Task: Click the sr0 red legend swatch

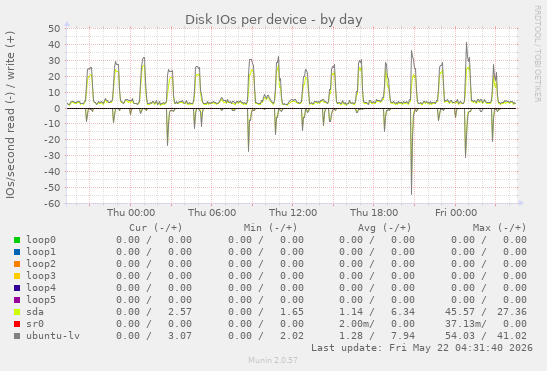Action: click(17, 324)
